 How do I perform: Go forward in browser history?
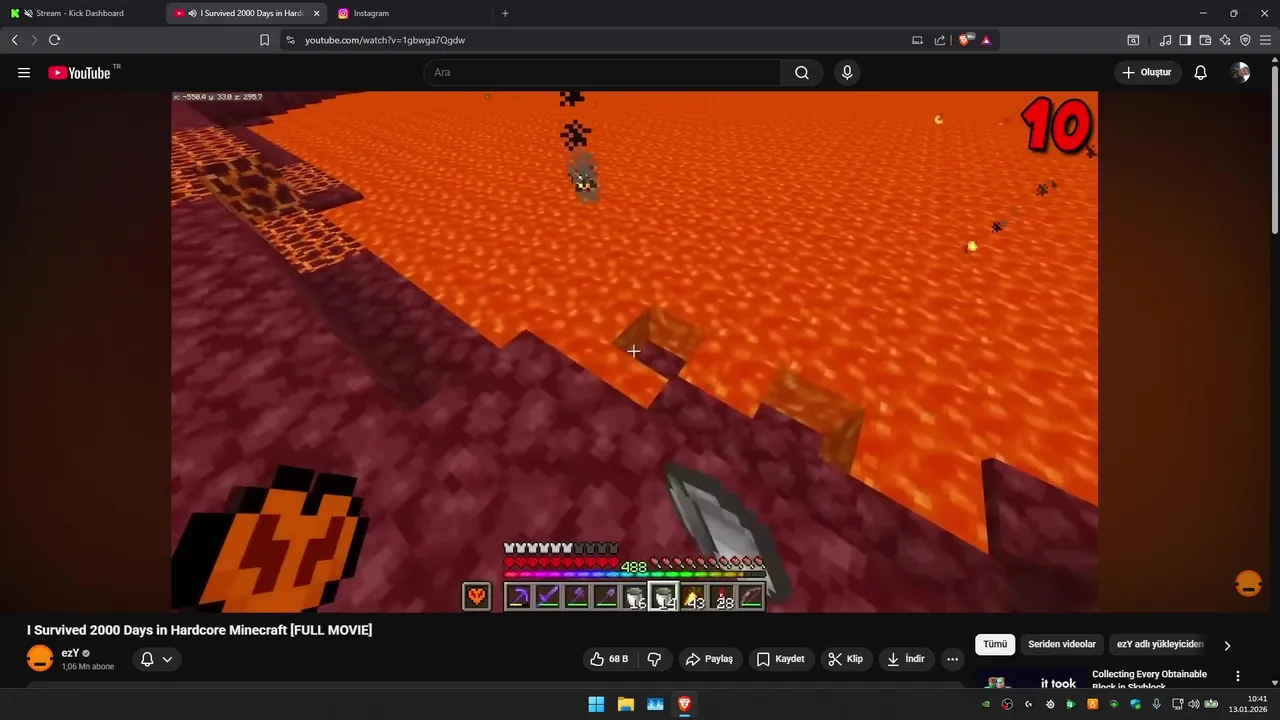pyautogui.click(x=34, y=40)
